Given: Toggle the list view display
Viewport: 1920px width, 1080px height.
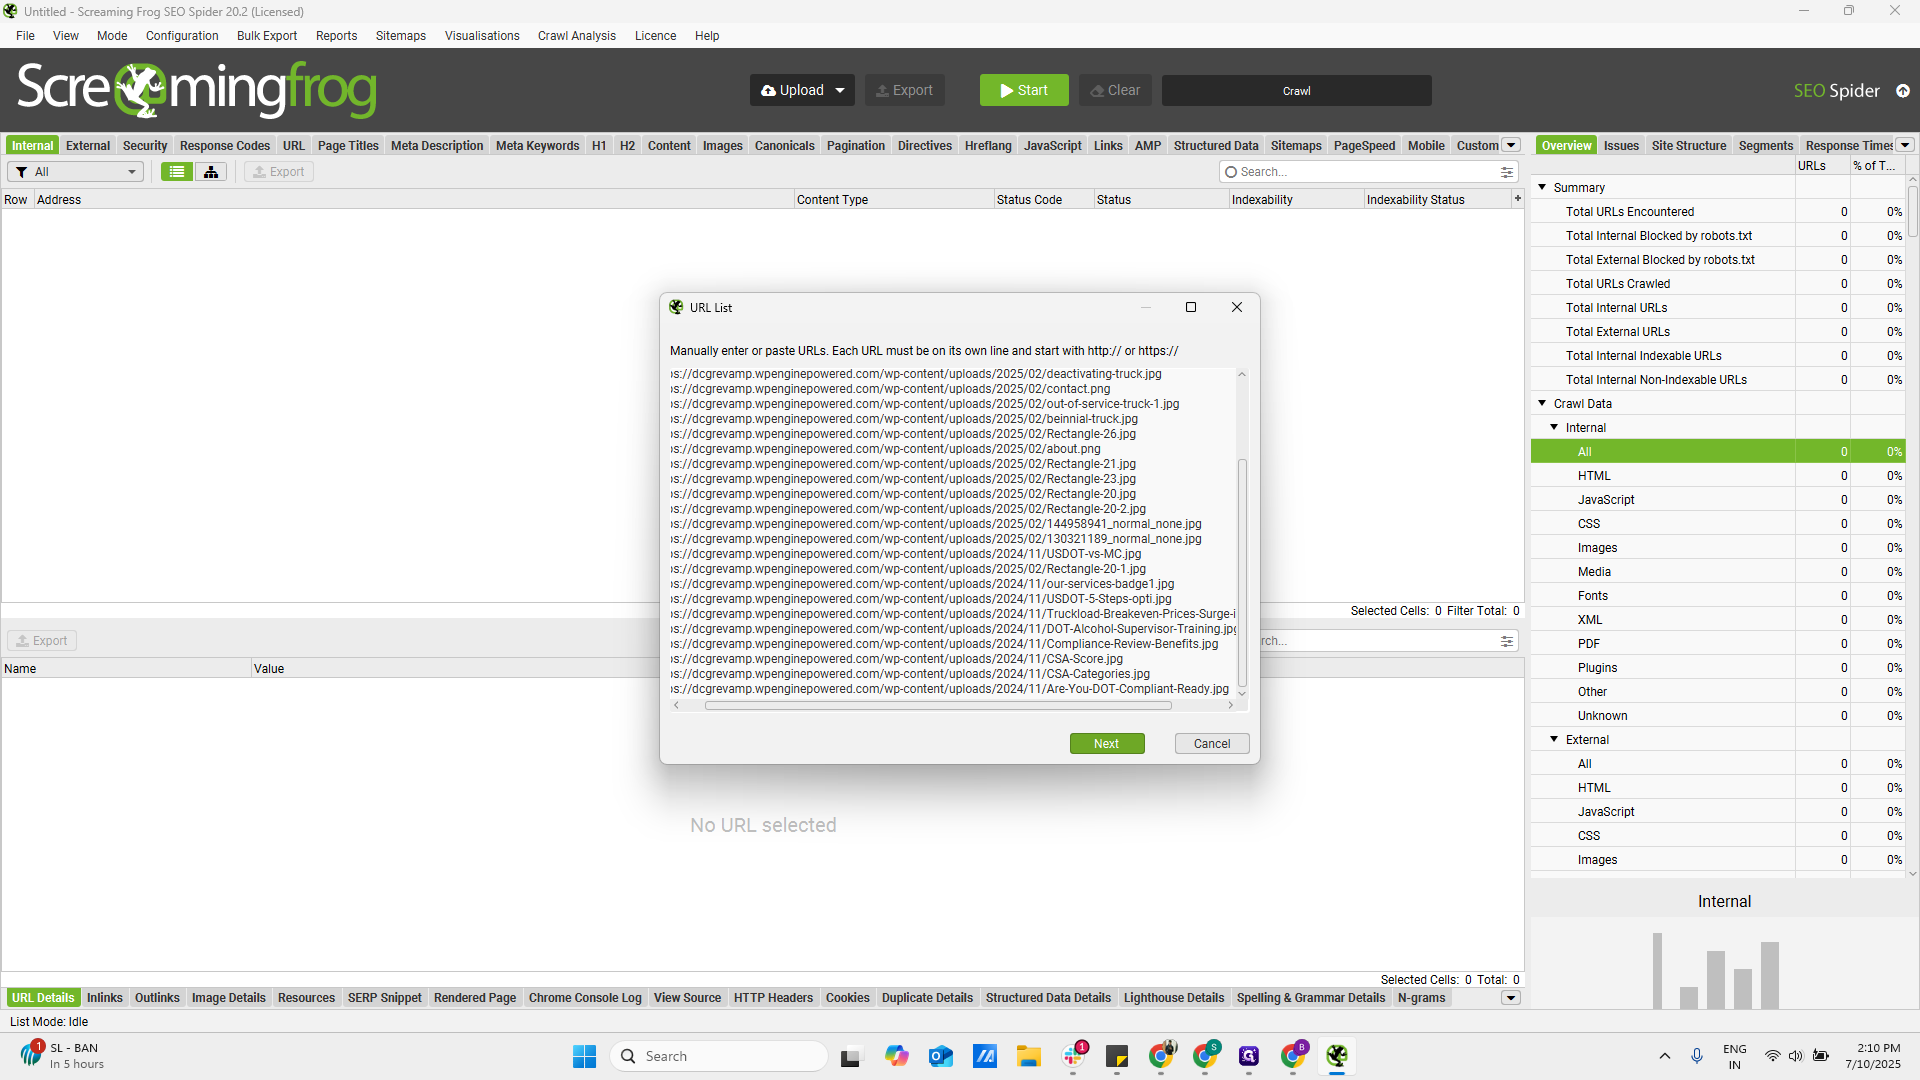Looking at the screenshot, I should (176, 171).
